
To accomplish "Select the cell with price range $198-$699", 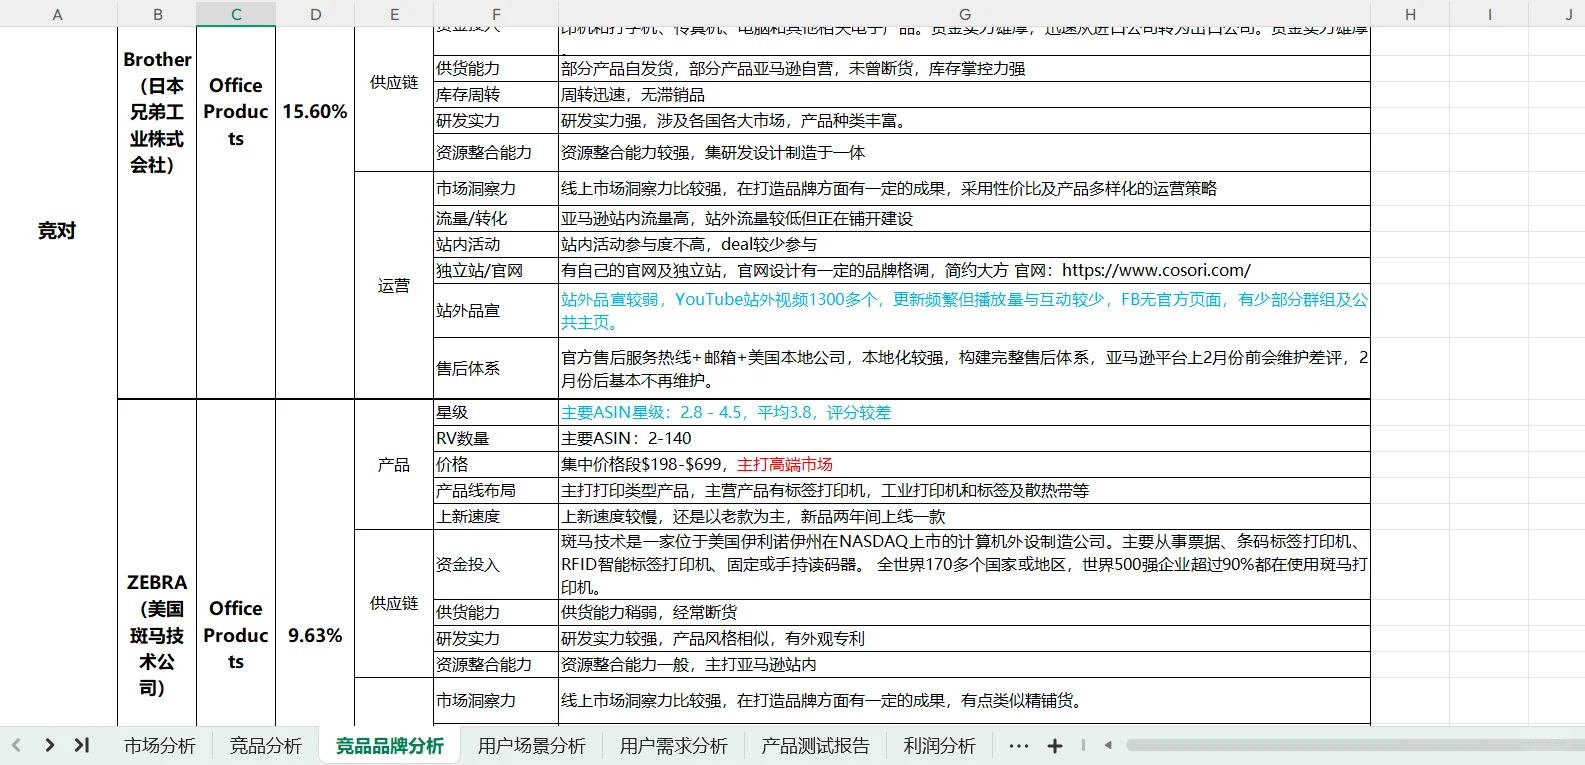I will [964, 465].
